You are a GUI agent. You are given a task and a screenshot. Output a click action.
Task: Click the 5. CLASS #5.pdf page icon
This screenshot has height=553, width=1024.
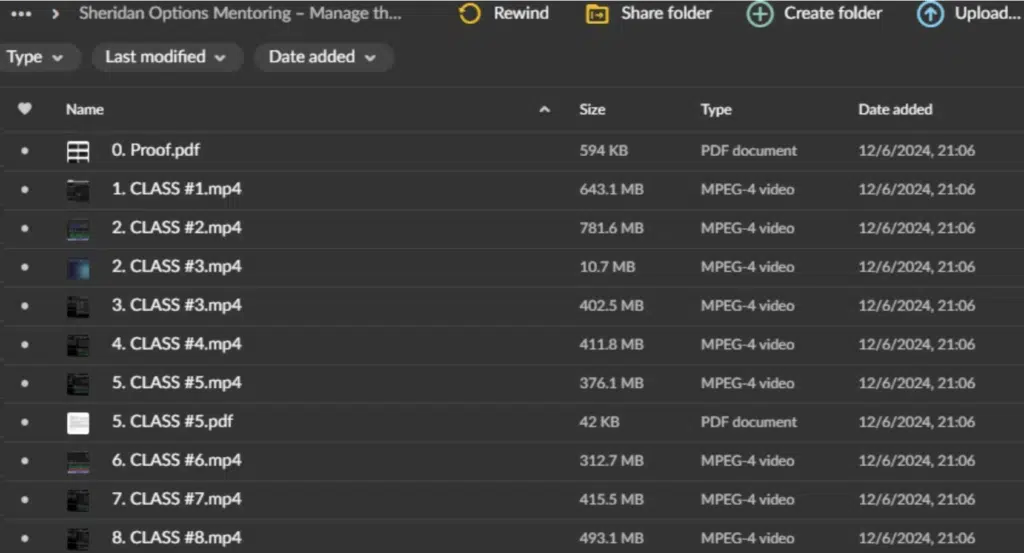78,423
